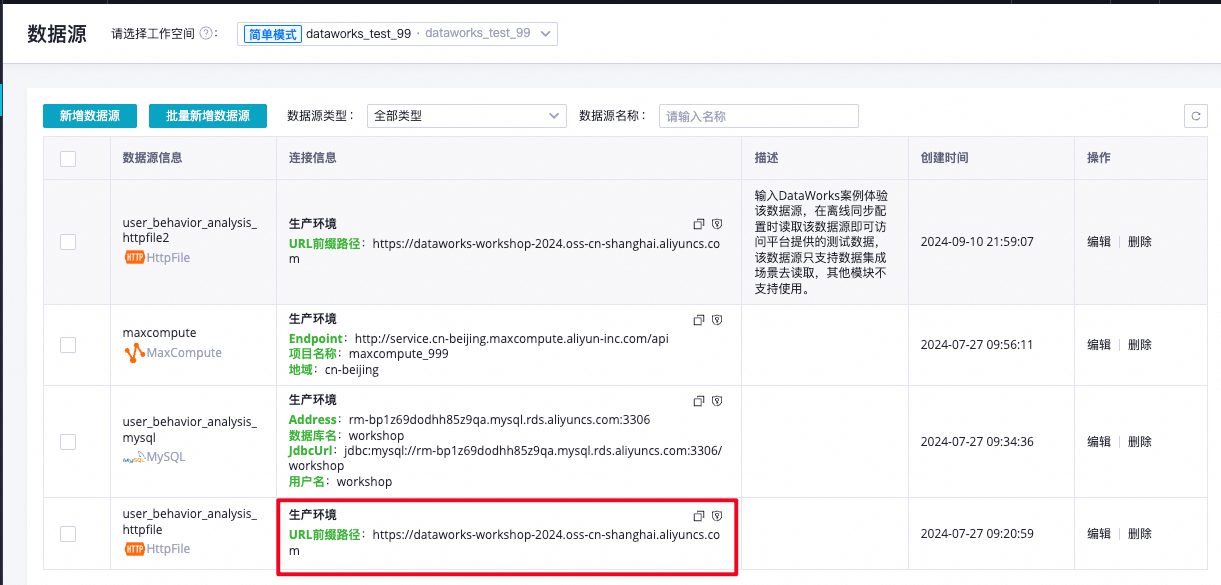Click HttpFile icon under user_behavior_analysis_httpfile2
Image resolution: width=1221 pixels, height=585 pixels.
click(135, 258)
